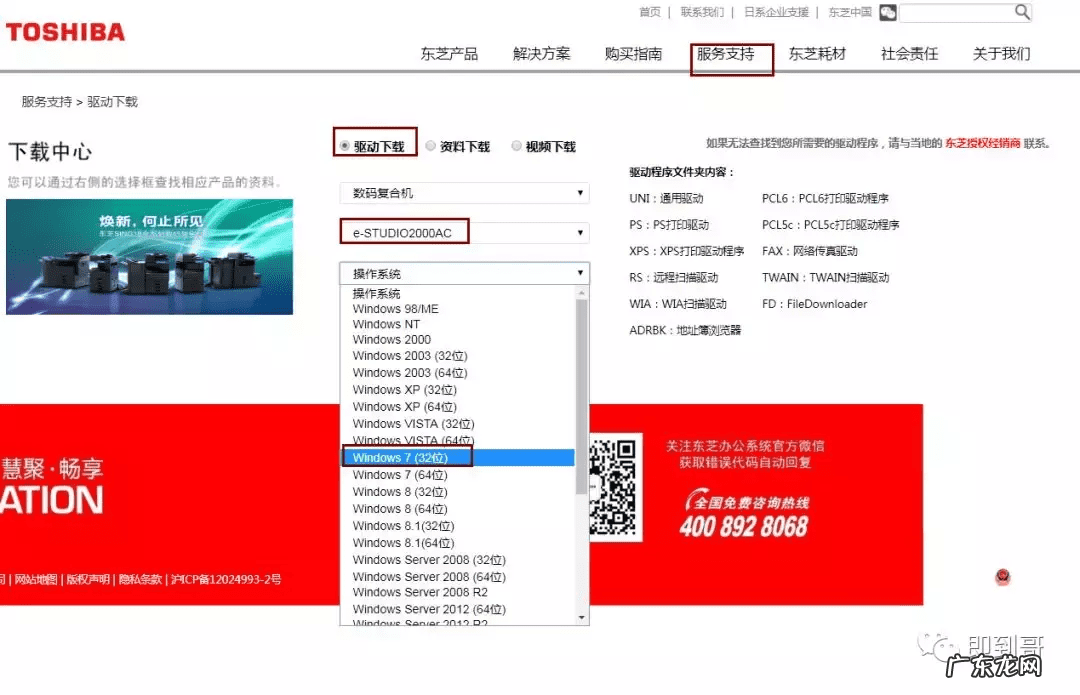Switch to the 服务支持 navigation tab

732,55
